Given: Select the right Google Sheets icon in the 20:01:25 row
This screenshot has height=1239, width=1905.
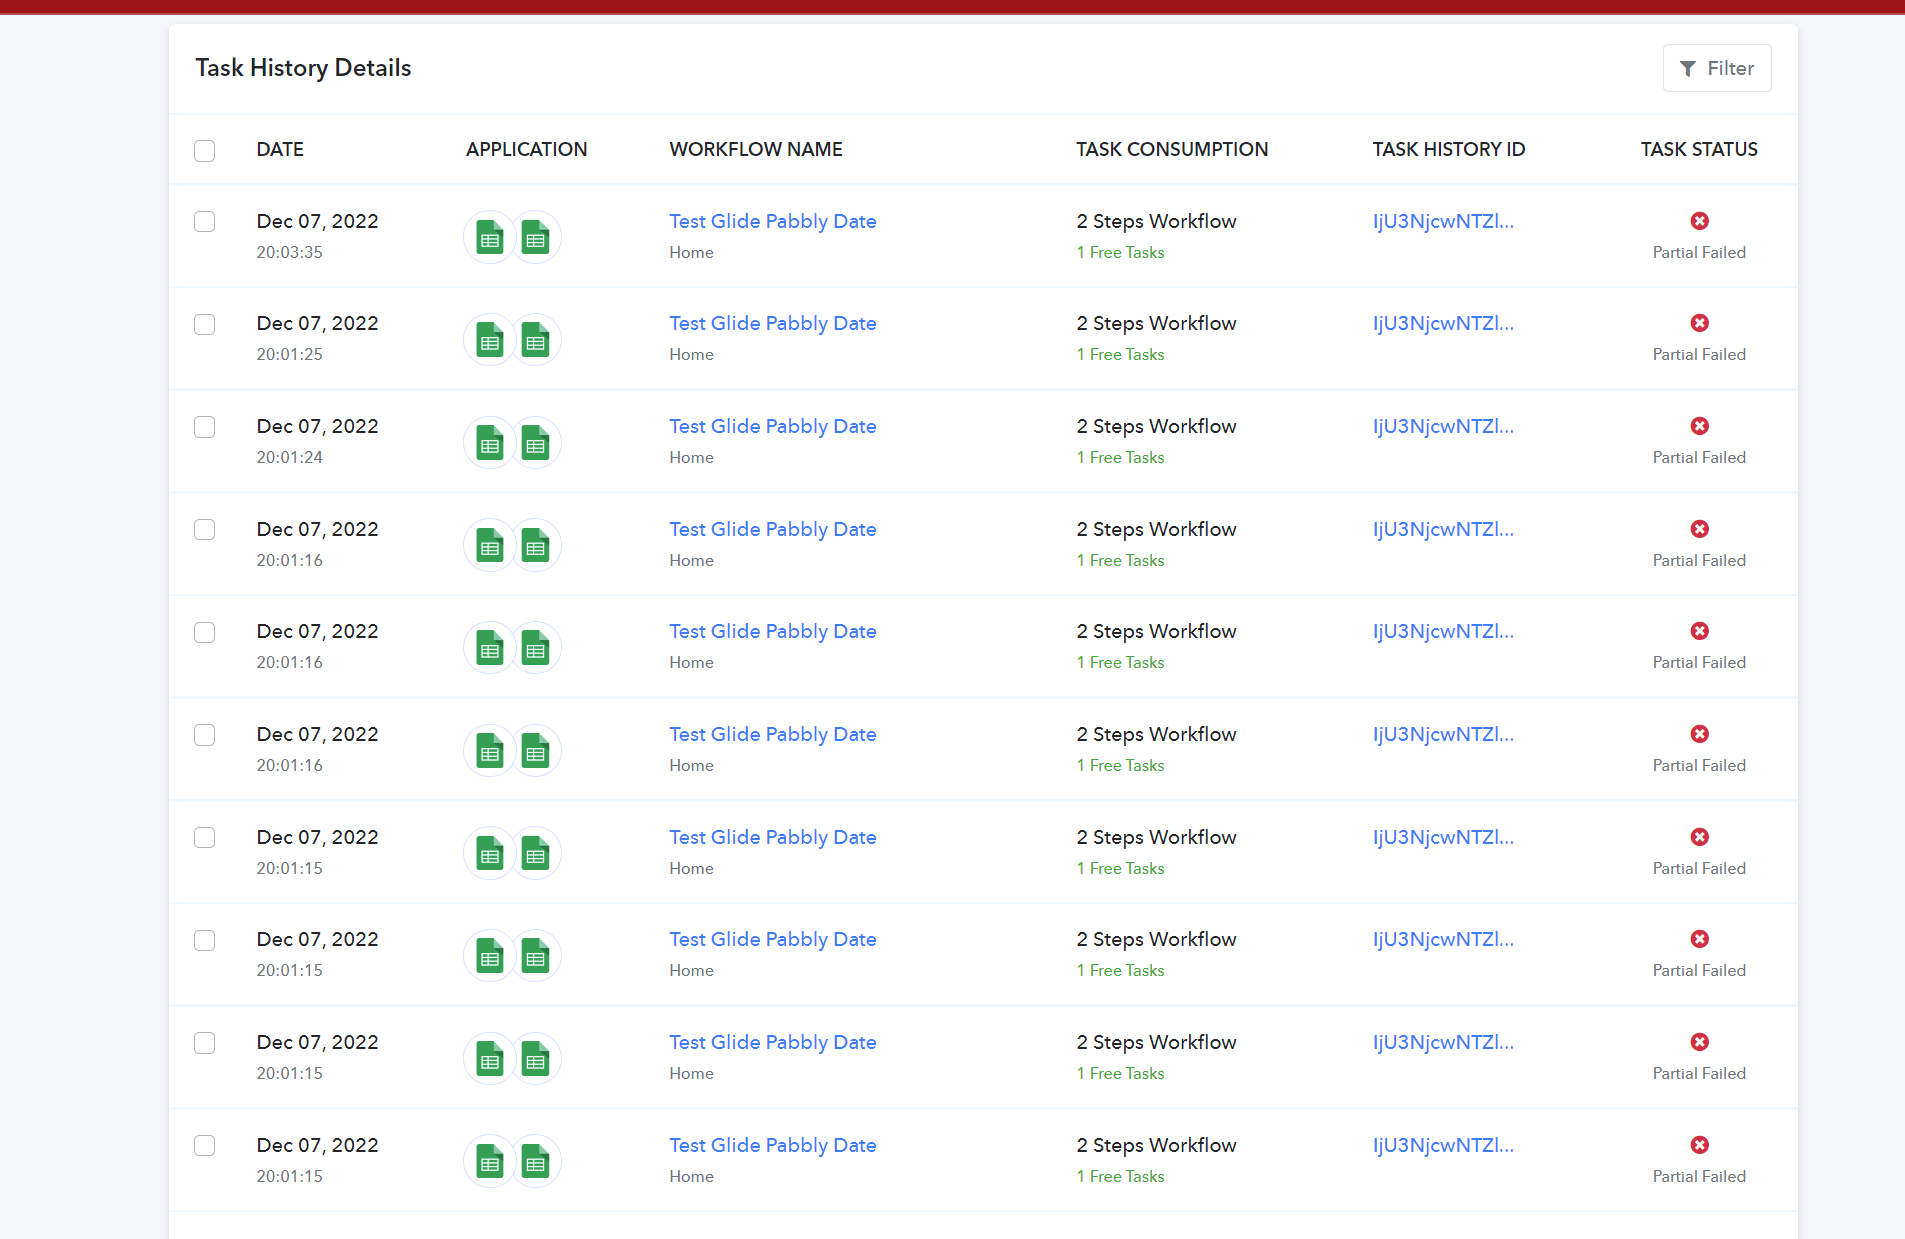Looking at the screenshot, I should pyautogui.click(x=536, y=340).
